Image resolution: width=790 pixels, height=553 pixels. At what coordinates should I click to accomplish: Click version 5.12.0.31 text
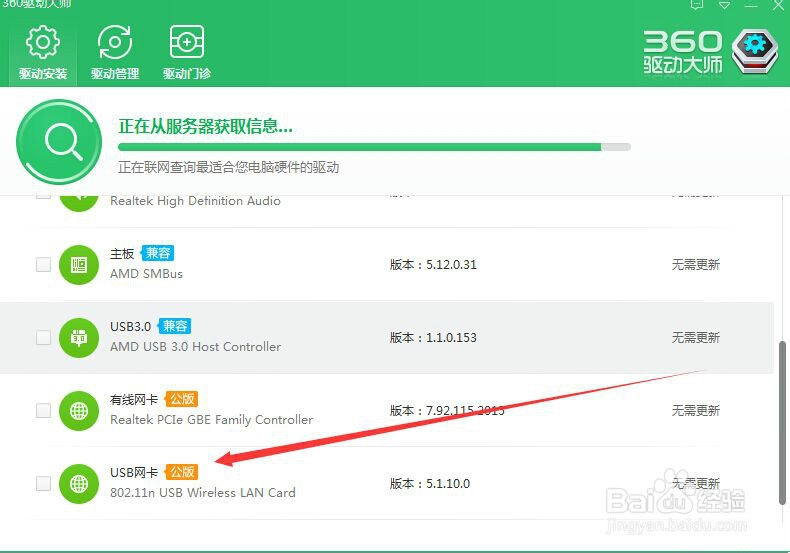[433, 264]
